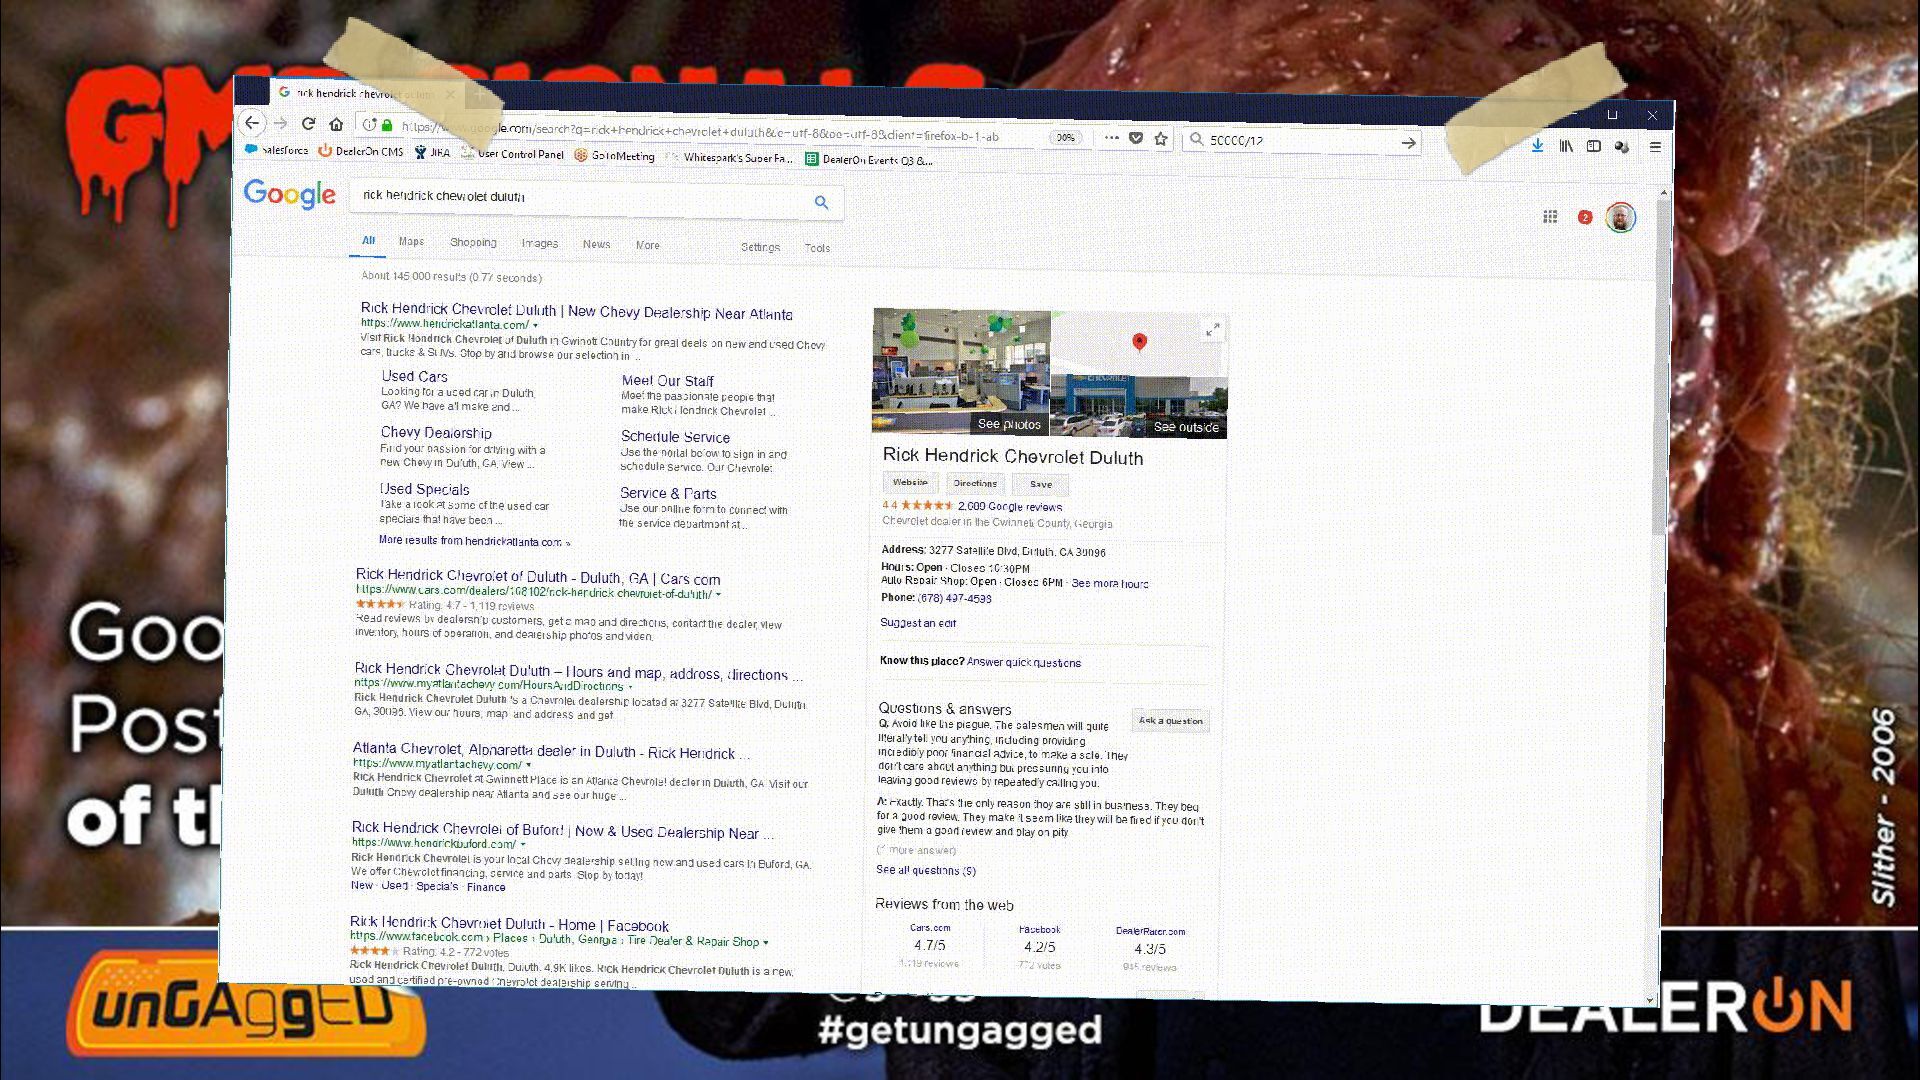1920x1080 pixels.
Task: Bookmark this page with the star icon
Action: pos(1160,139)
